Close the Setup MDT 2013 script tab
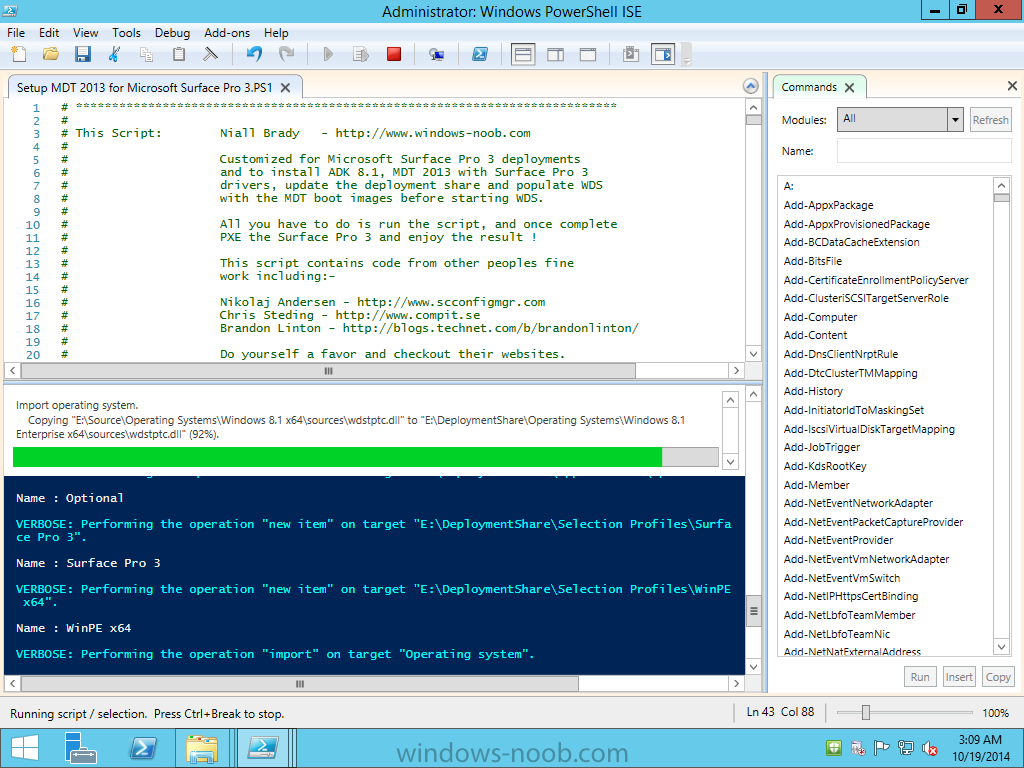This screenshot has height=768, width=1024. pyautogui.click(x=285, y=88)
